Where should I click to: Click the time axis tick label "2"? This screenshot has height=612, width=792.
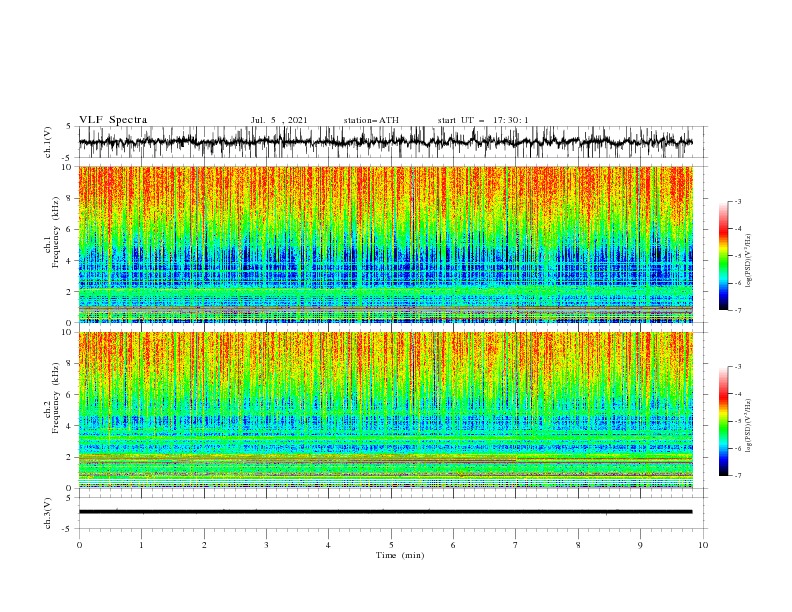point(204,545)
